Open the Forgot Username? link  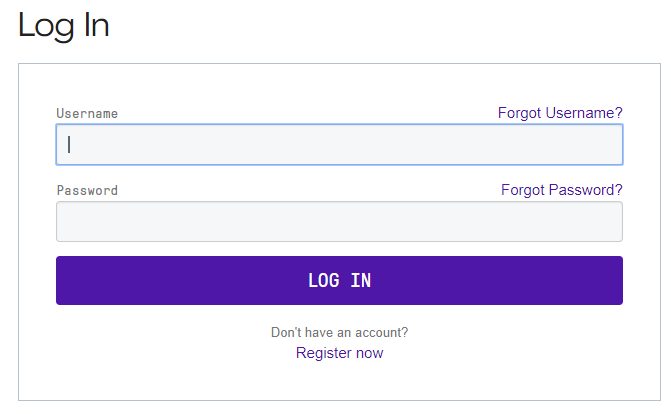560,113
